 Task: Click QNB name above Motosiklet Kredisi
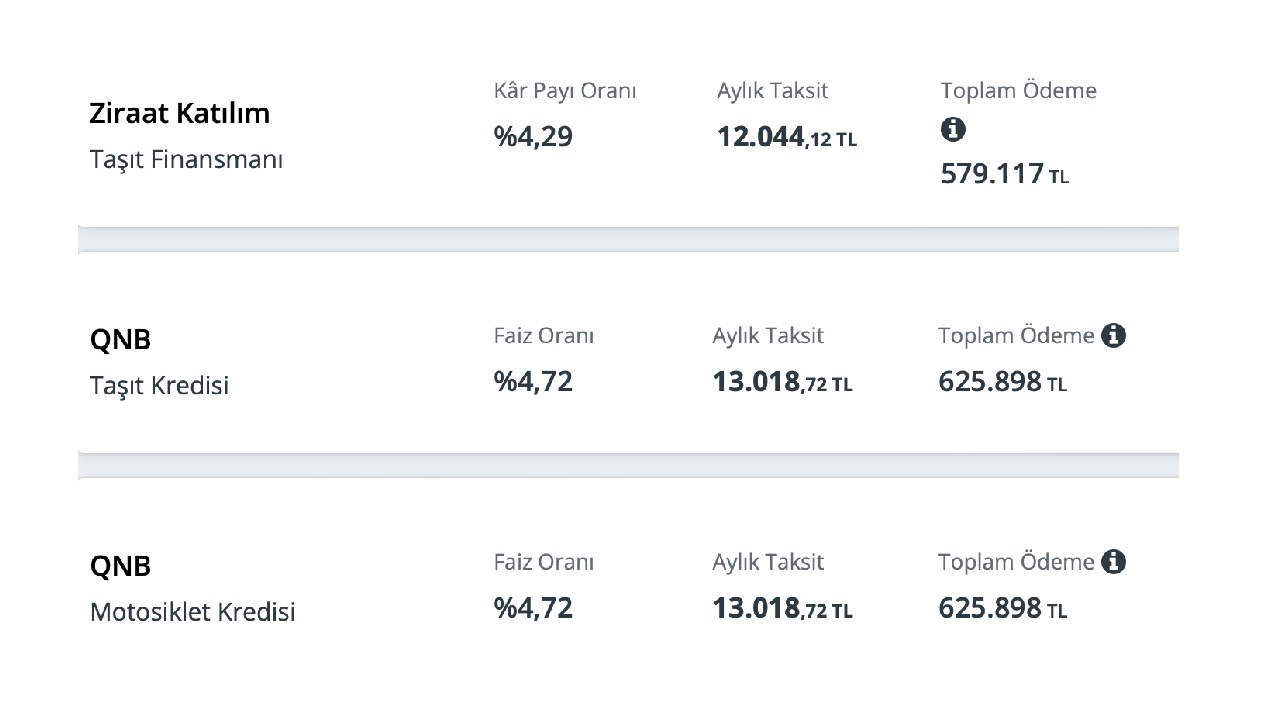click(x=120, y=566)
